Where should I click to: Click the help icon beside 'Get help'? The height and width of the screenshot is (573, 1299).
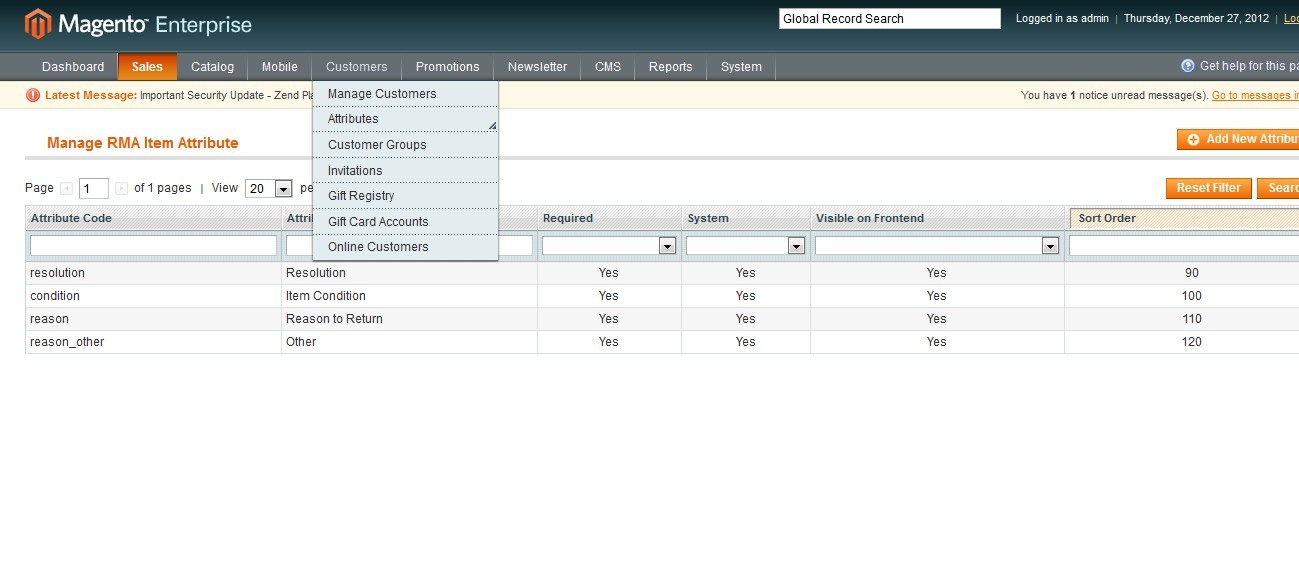tap(1188, 66)
